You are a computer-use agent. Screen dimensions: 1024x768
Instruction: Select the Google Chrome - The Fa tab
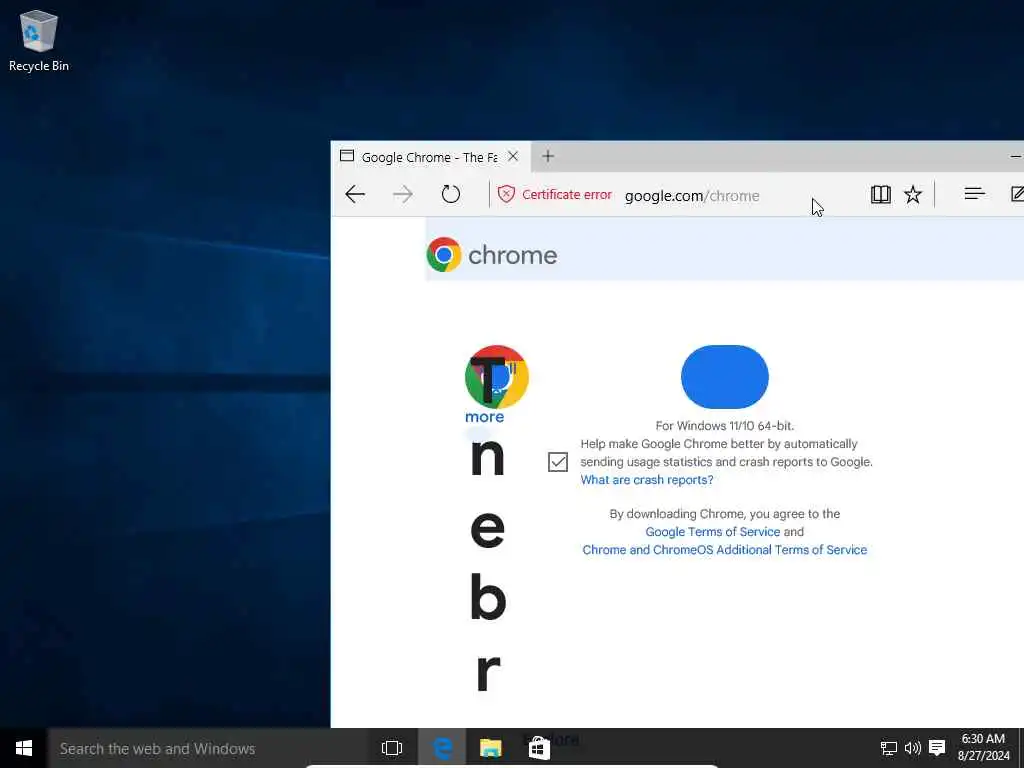pos(430,157)
